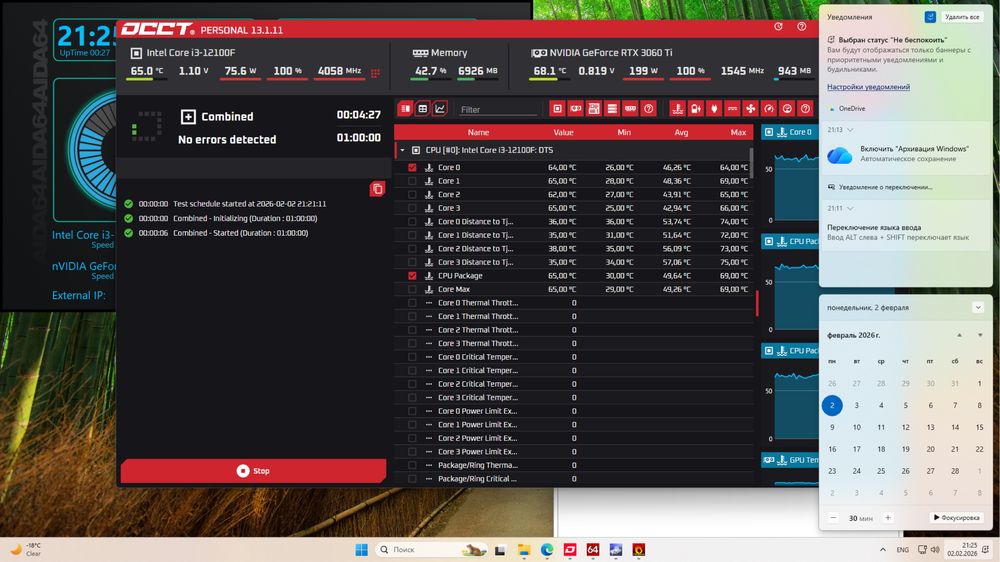The width and height of the screenshot is (1000, 562).
Task: Check the Package/Ring Critical checkbox
Action: [x=412, y=478]
